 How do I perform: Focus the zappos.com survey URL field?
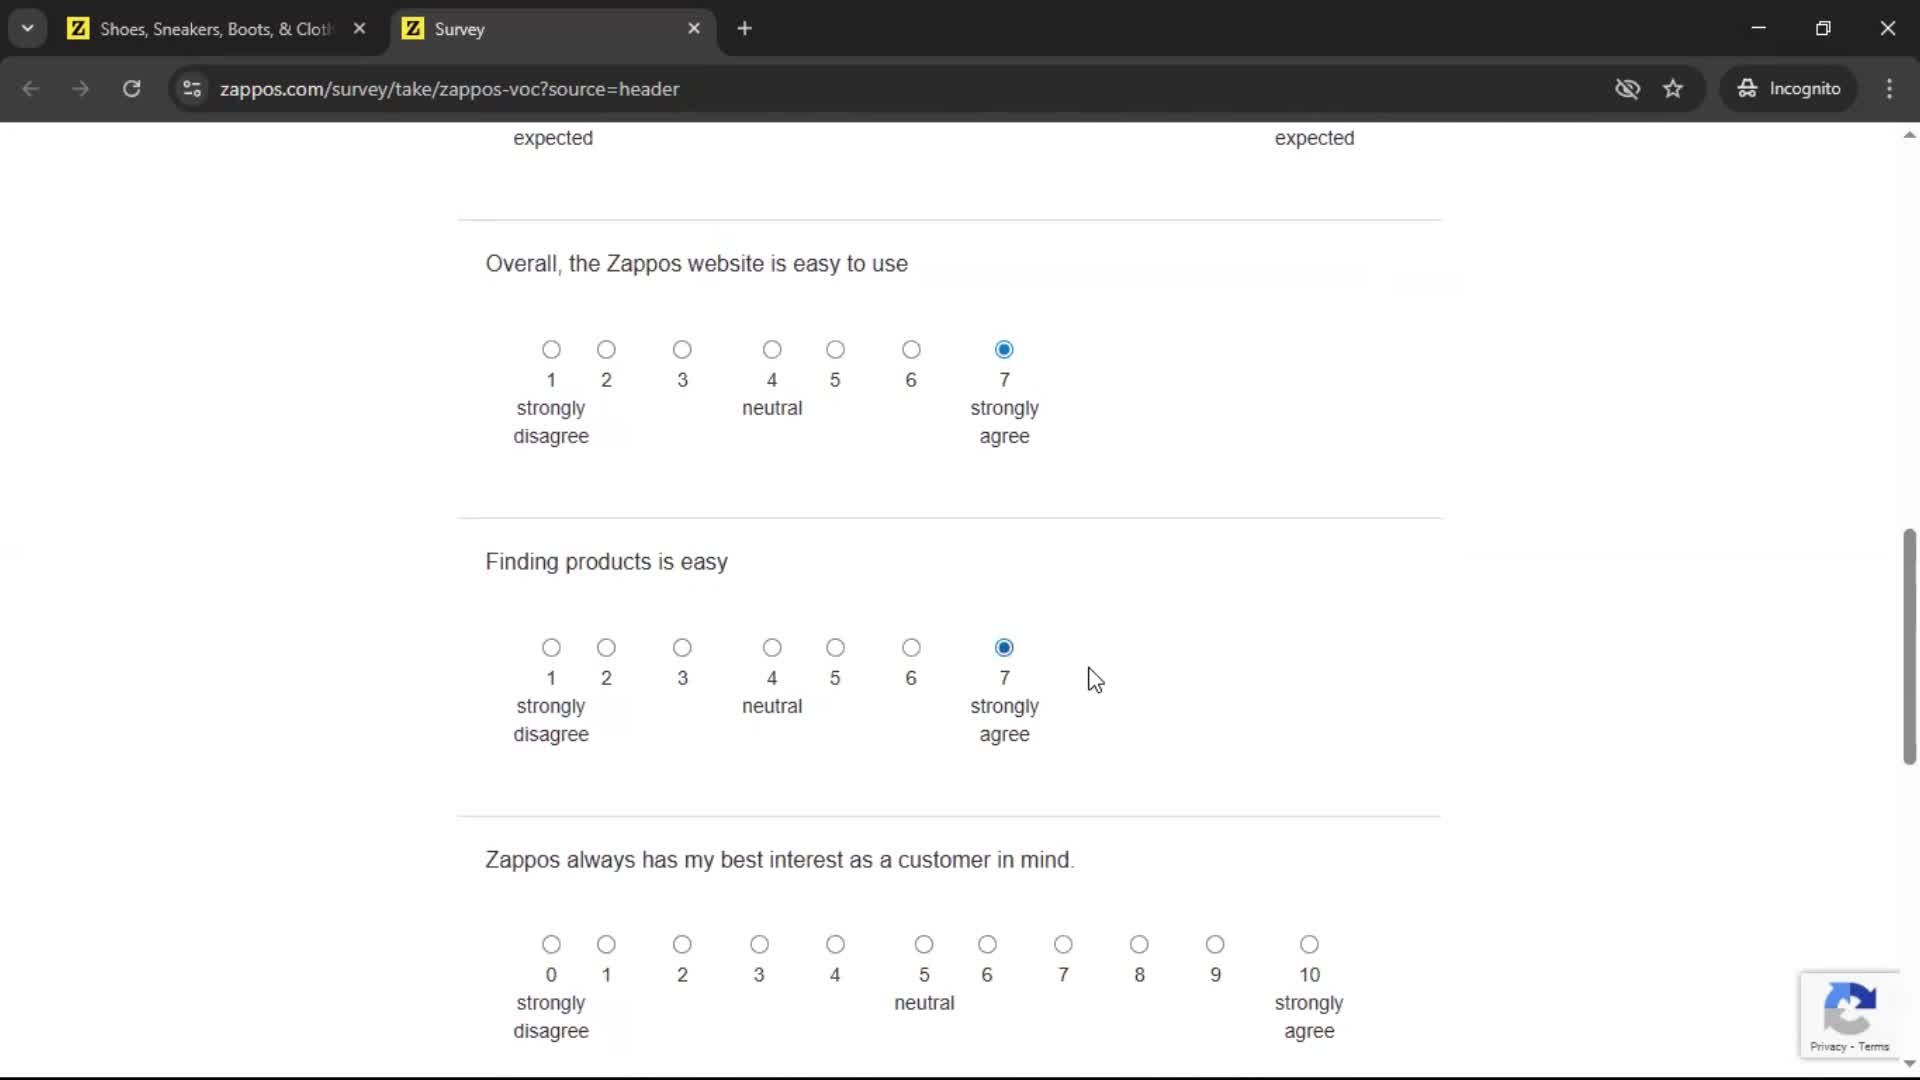pos(900,89)
